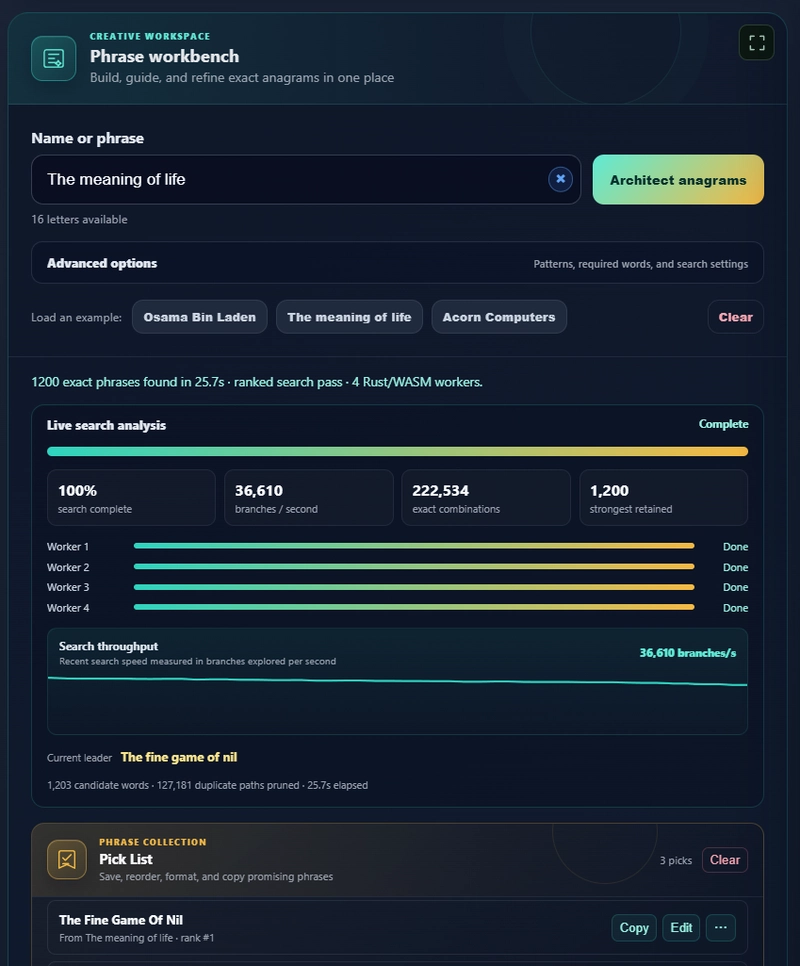Click the 1200 exact phrases found summary
Viewport: 800px width, 966px height.
[x=257, y=382]
